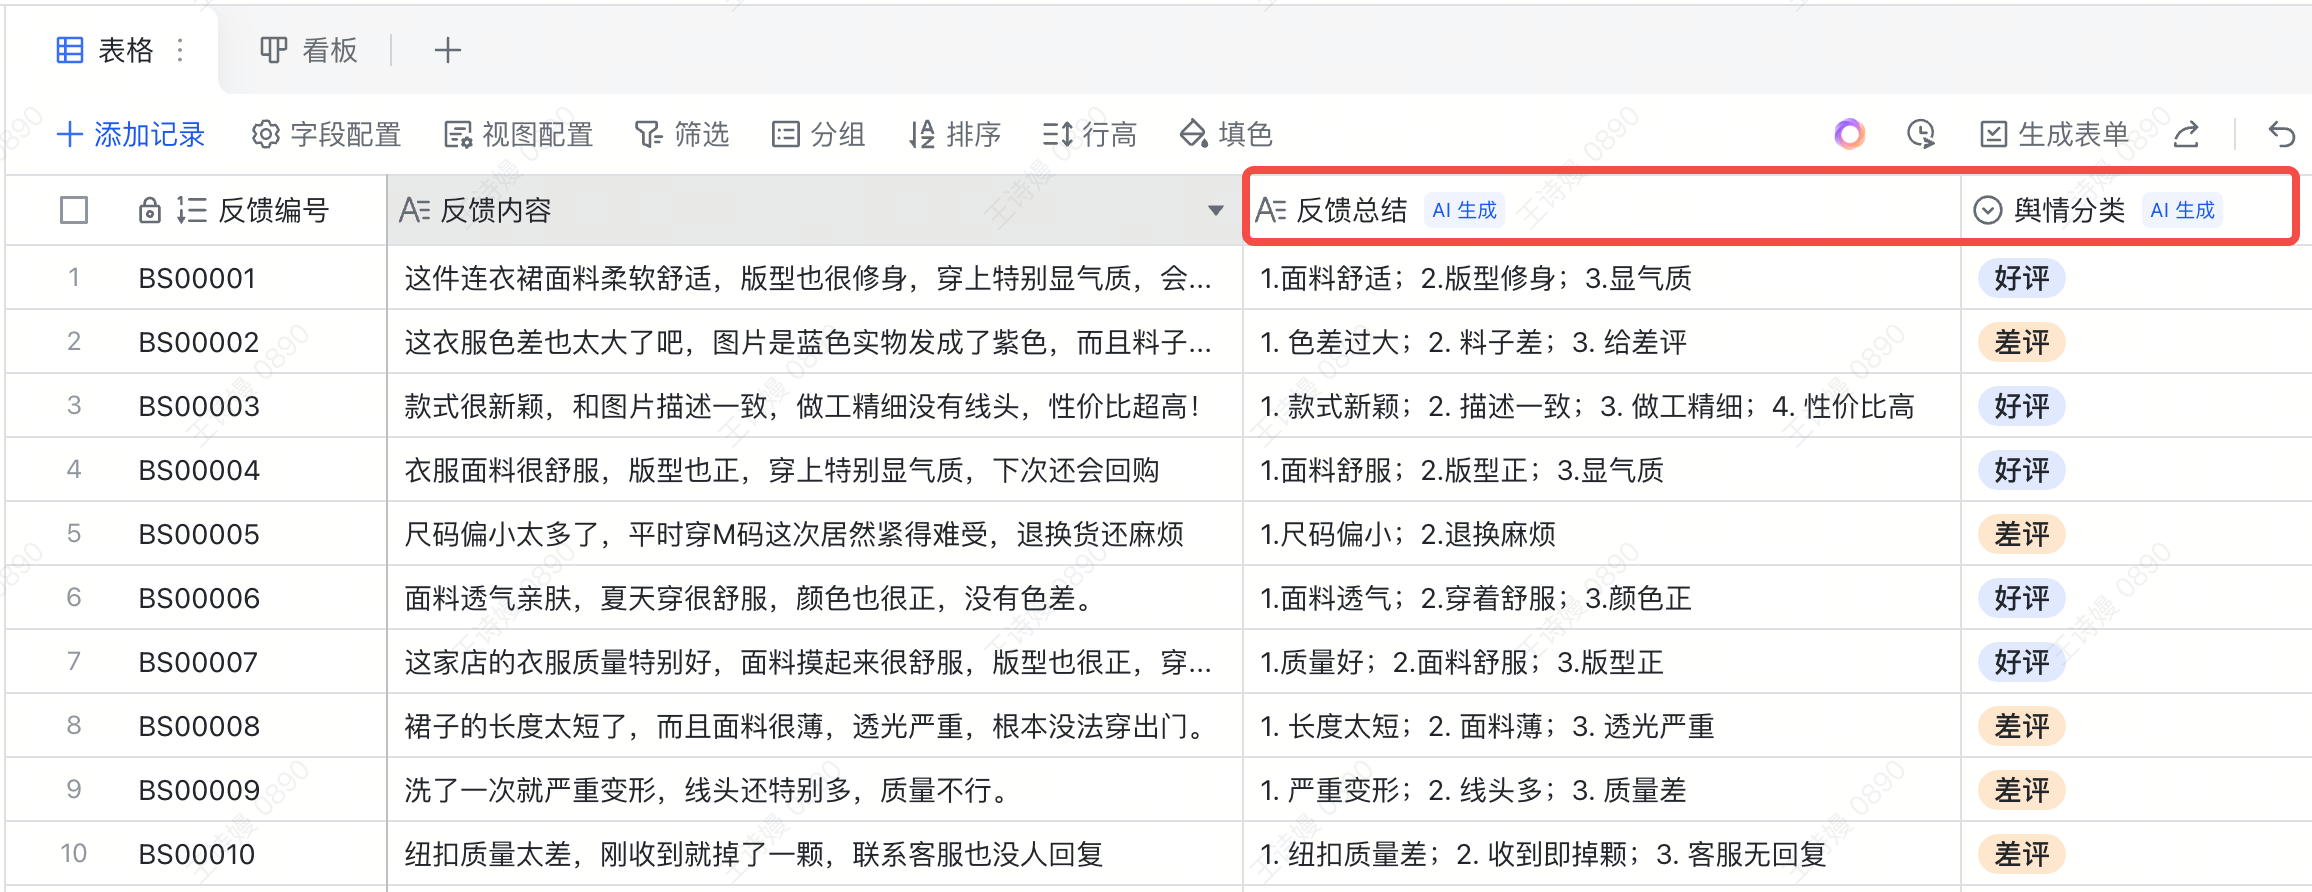This screenshot has width=2312, height=892.
Task: Open the 排序 sort tool
Action: tap(954, 134)
